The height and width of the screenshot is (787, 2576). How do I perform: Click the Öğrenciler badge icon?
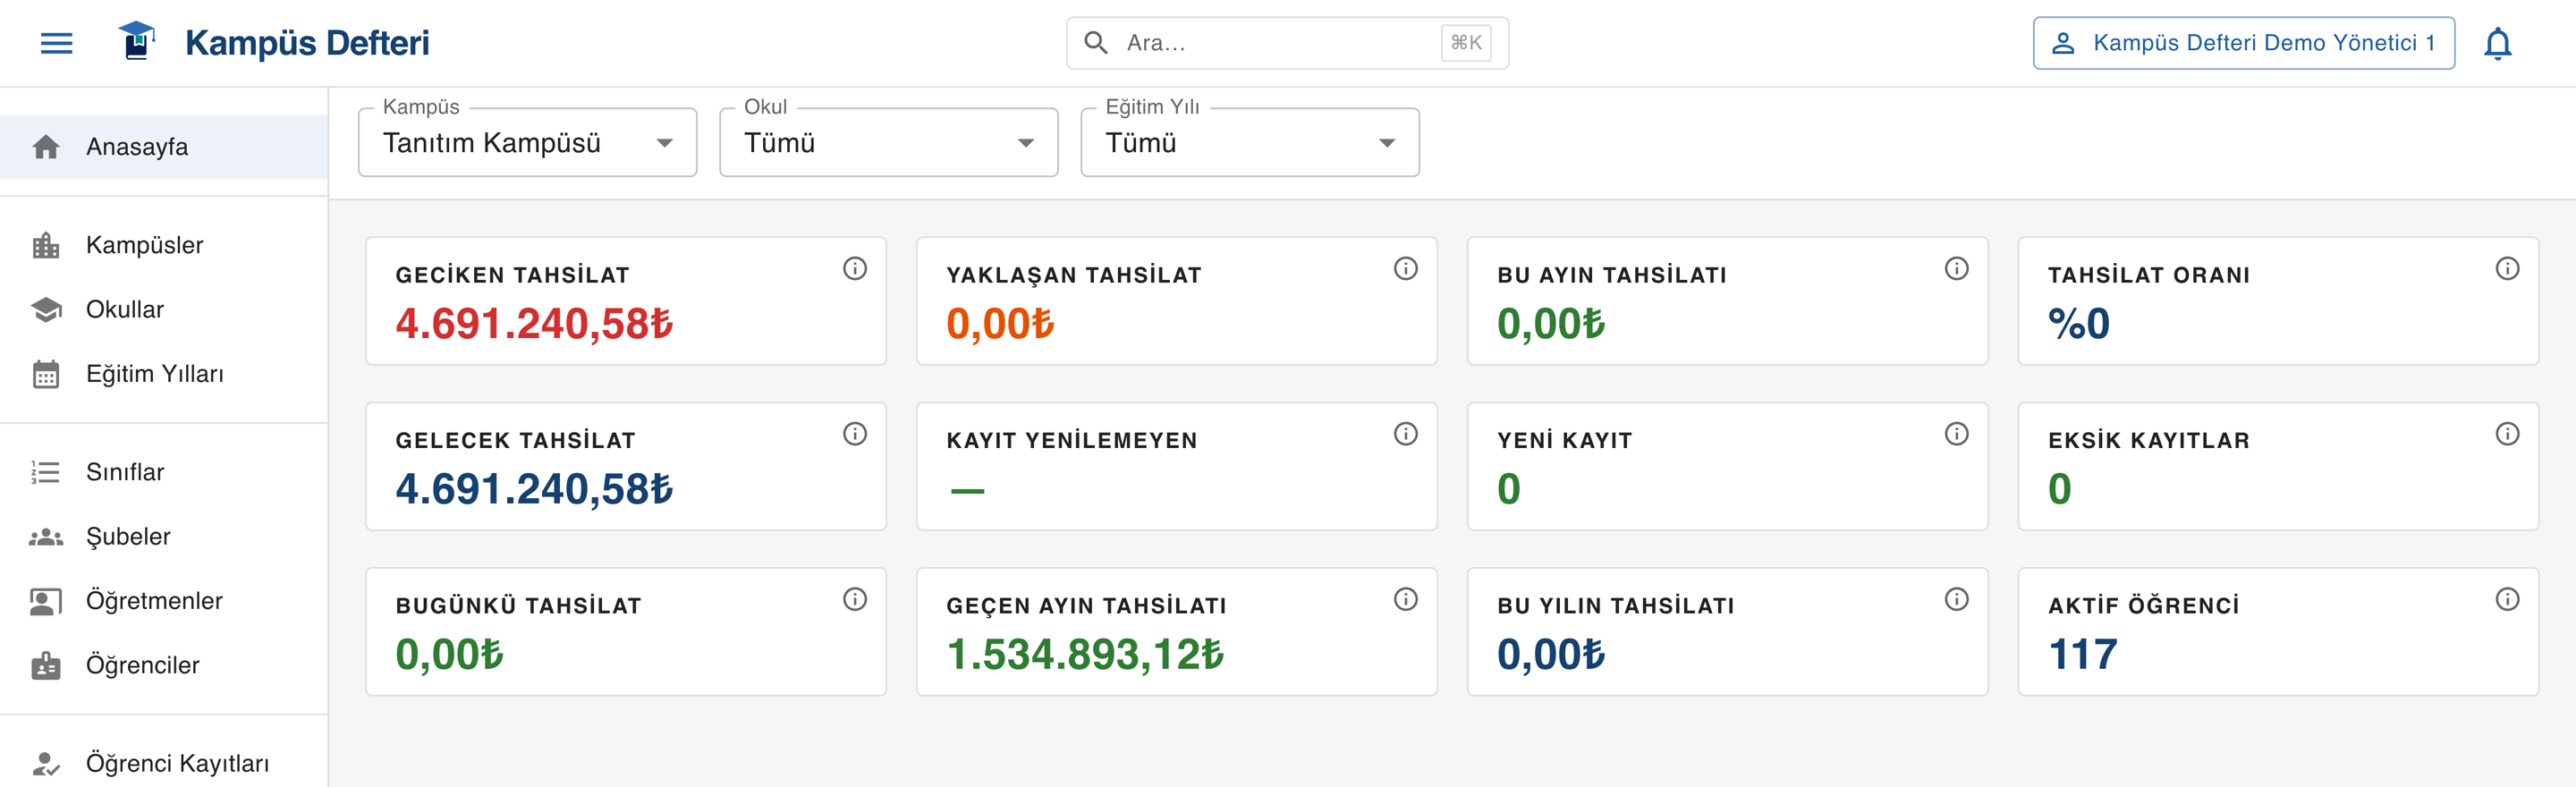(x=46, y=665)
